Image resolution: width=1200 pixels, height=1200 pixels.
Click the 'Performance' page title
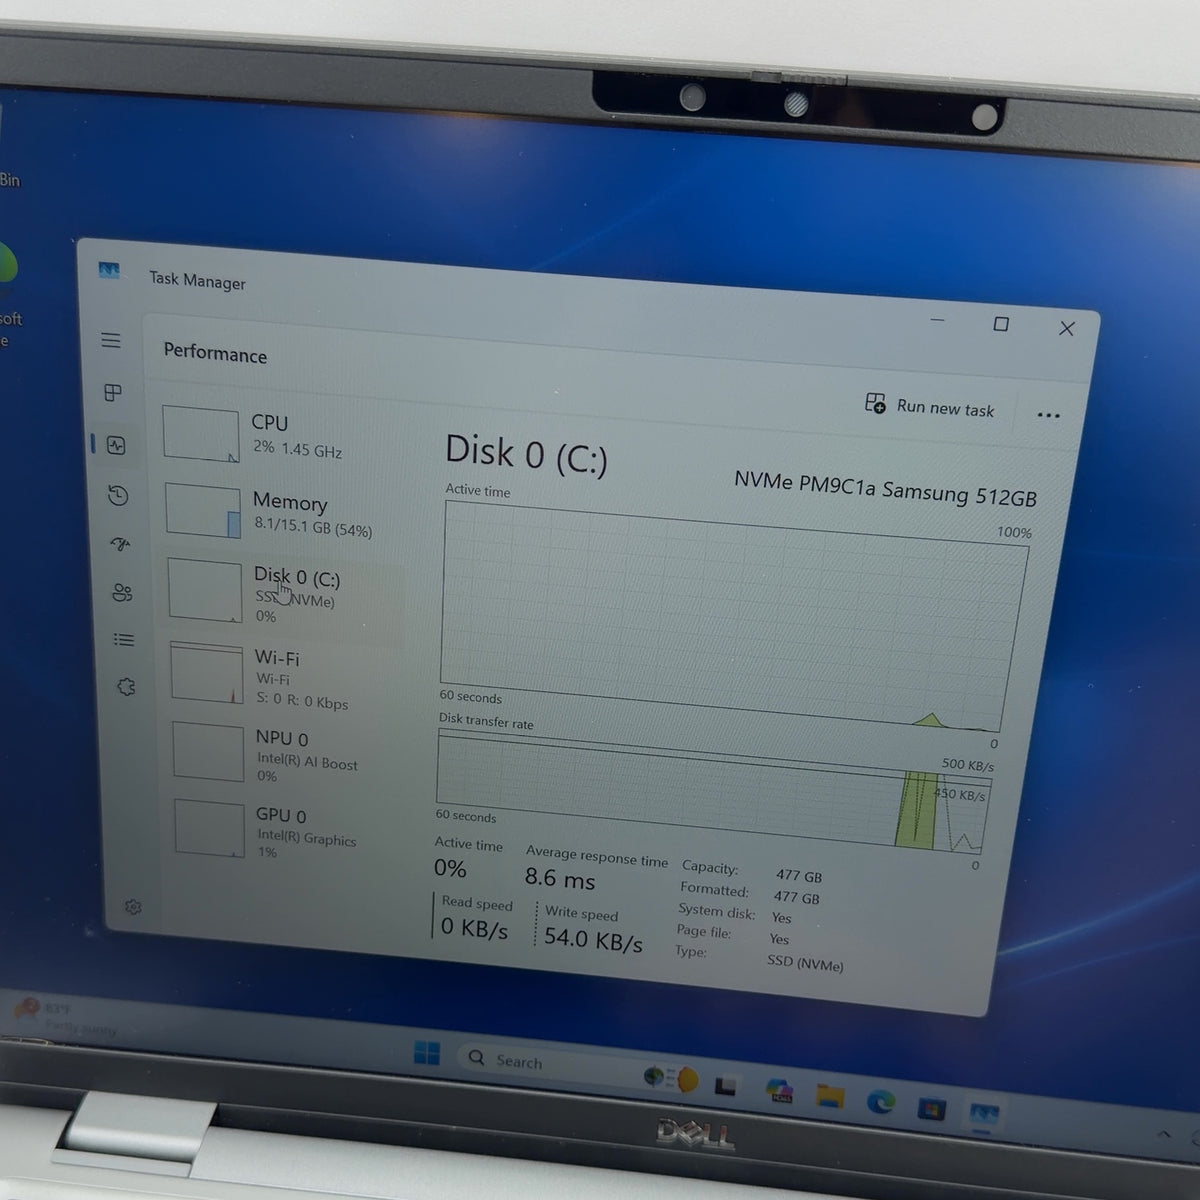[x=215, y=353]
